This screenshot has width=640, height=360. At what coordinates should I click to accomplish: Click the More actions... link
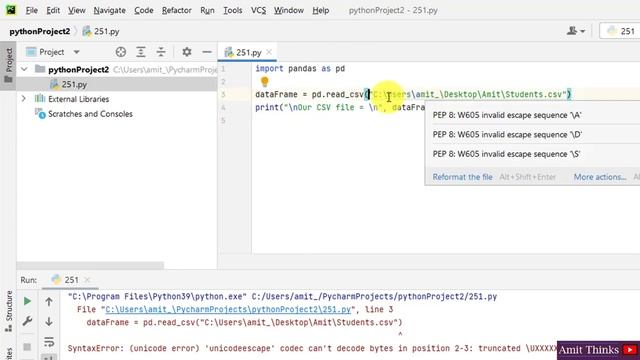[x=600, y=177]
